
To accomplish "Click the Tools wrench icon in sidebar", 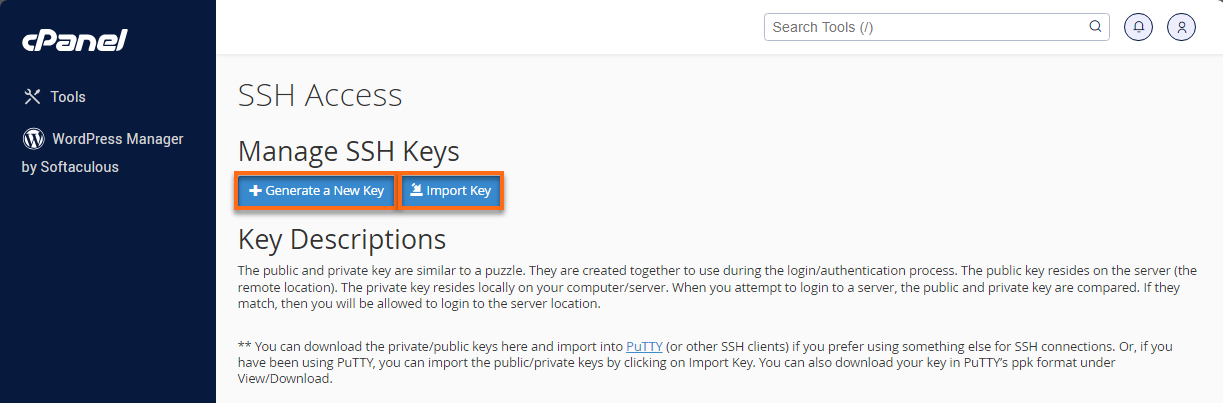I will click(32, 97).
